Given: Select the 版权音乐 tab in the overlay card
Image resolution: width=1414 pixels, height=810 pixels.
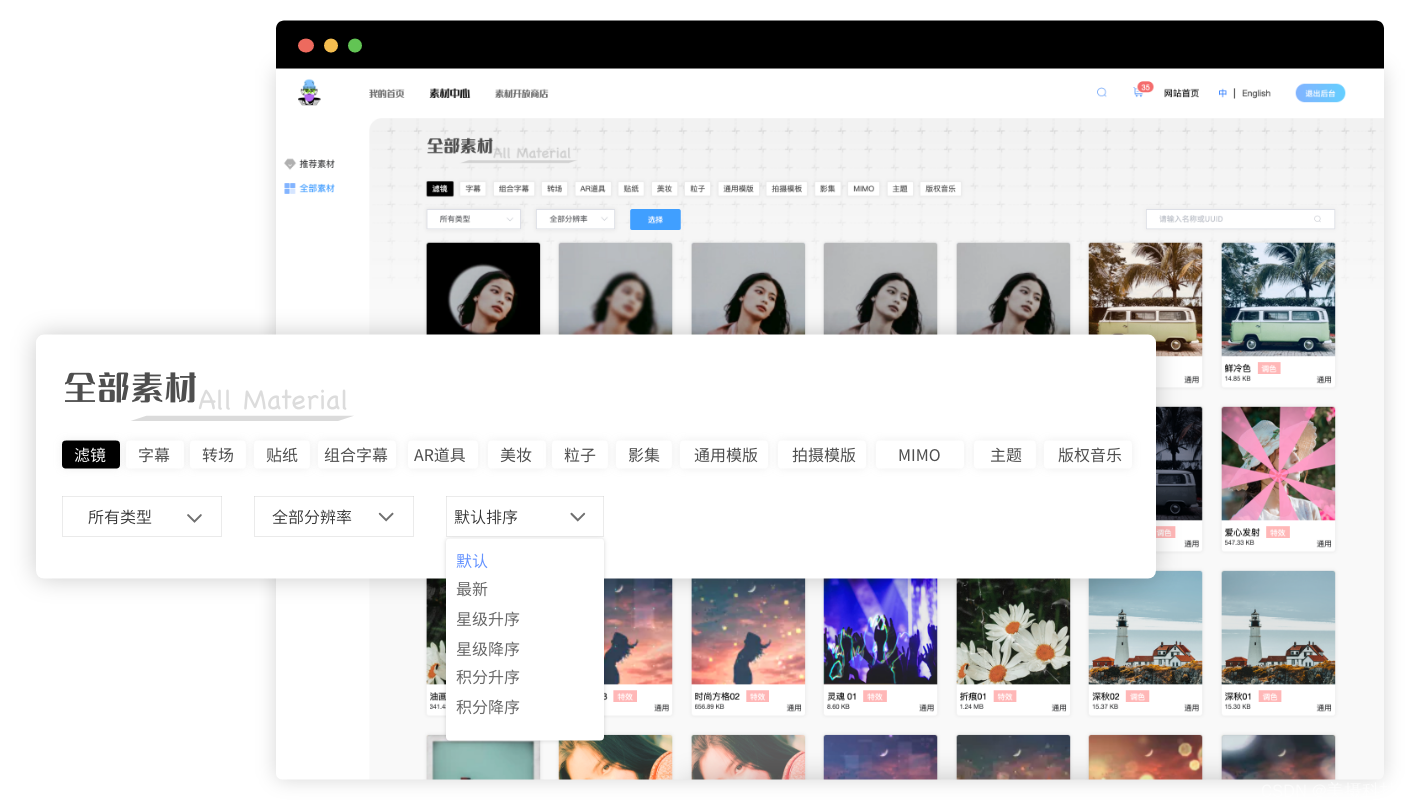Looking at the screenshot, I should [1089, 455].
